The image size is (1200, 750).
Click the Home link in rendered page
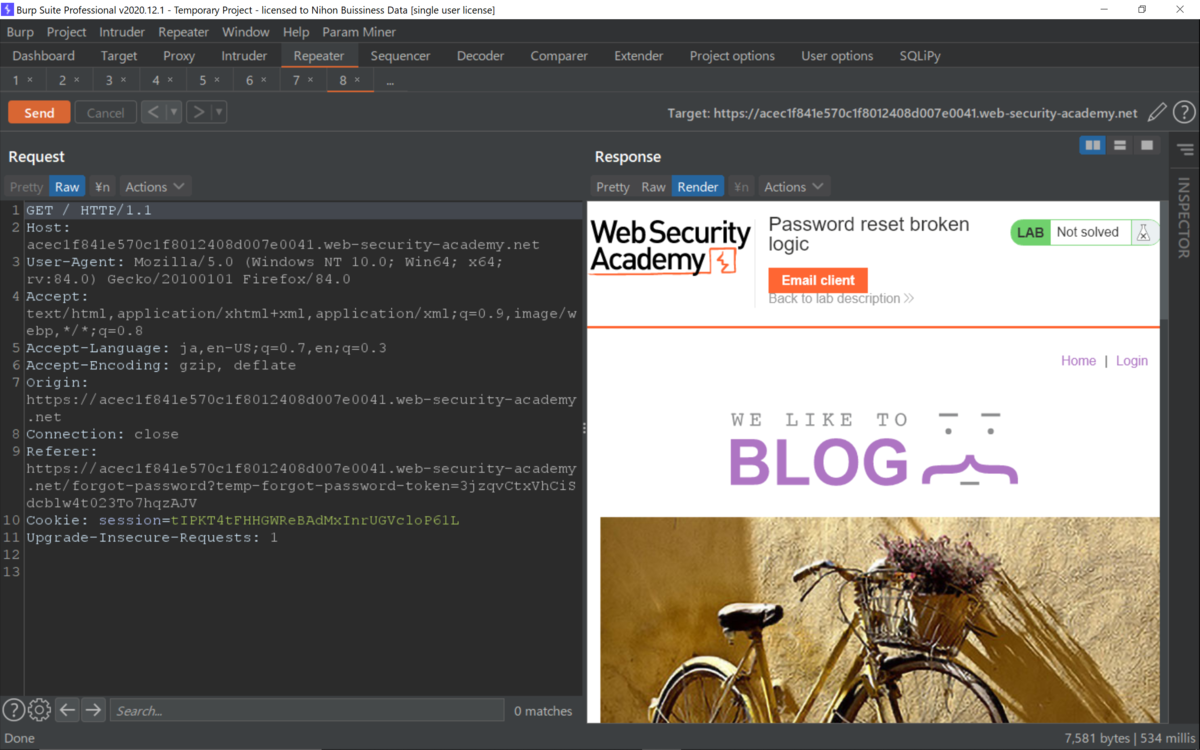click(1078, 361)
